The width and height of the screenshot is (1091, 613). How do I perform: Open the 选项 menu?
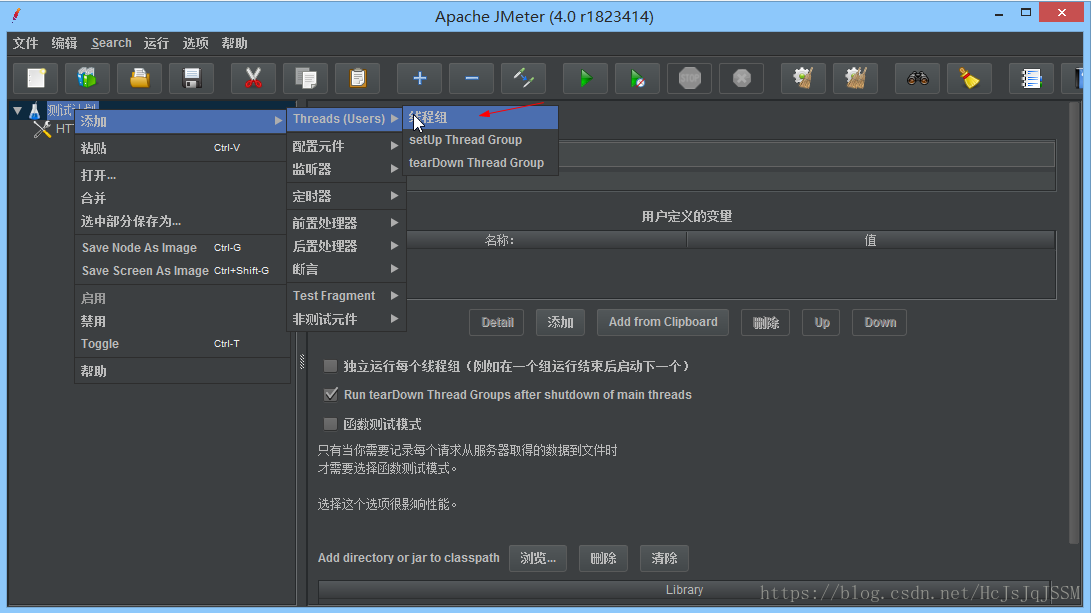point(196,43)
